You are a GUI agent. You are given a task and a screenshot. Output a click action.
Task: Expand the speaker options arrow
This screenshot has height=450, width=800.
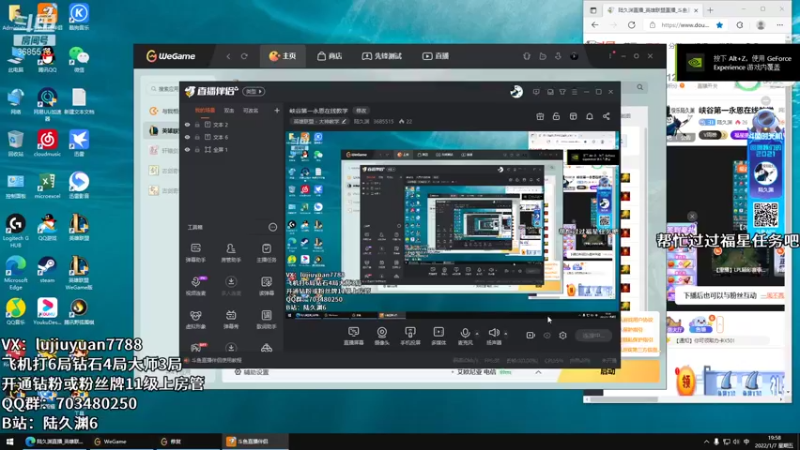506,334
